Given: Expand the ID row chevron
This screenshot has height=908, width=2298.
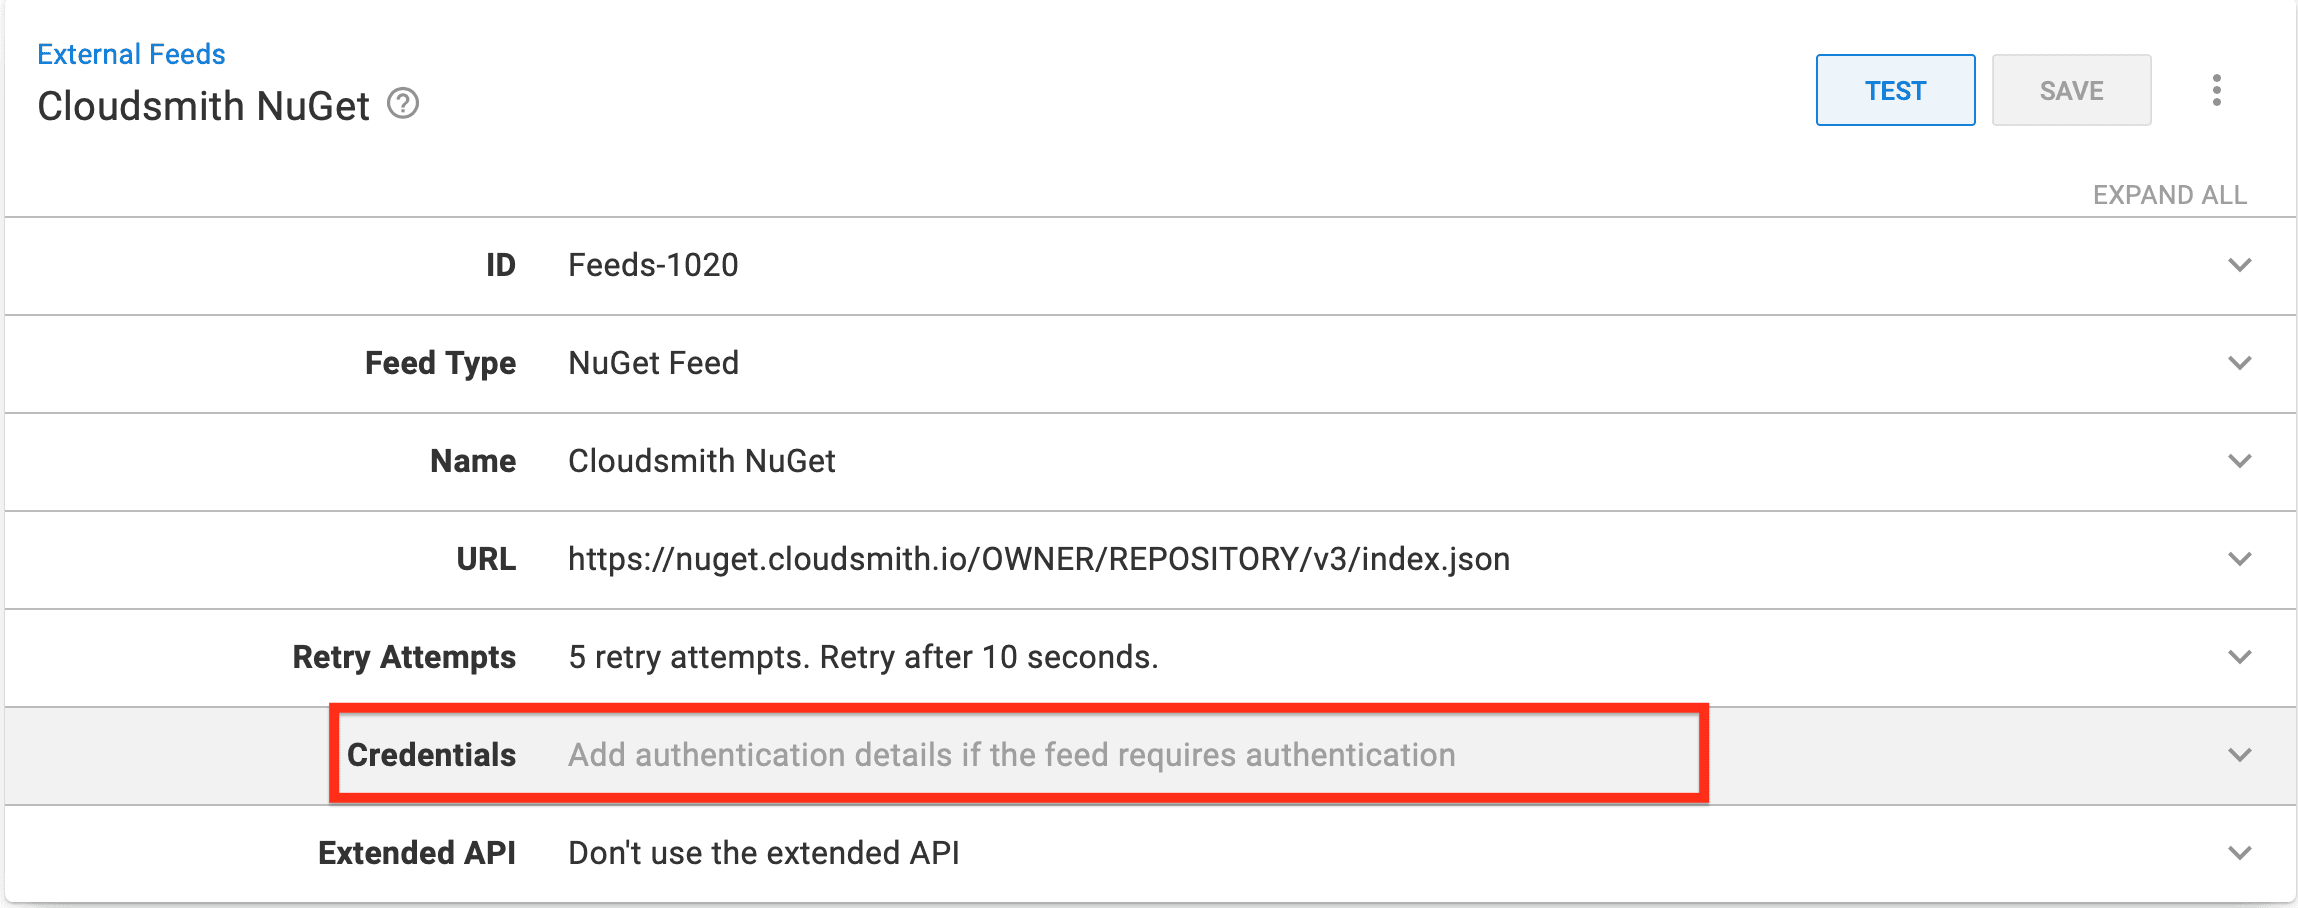Looking at the screenshot, I should (2240, 265).
